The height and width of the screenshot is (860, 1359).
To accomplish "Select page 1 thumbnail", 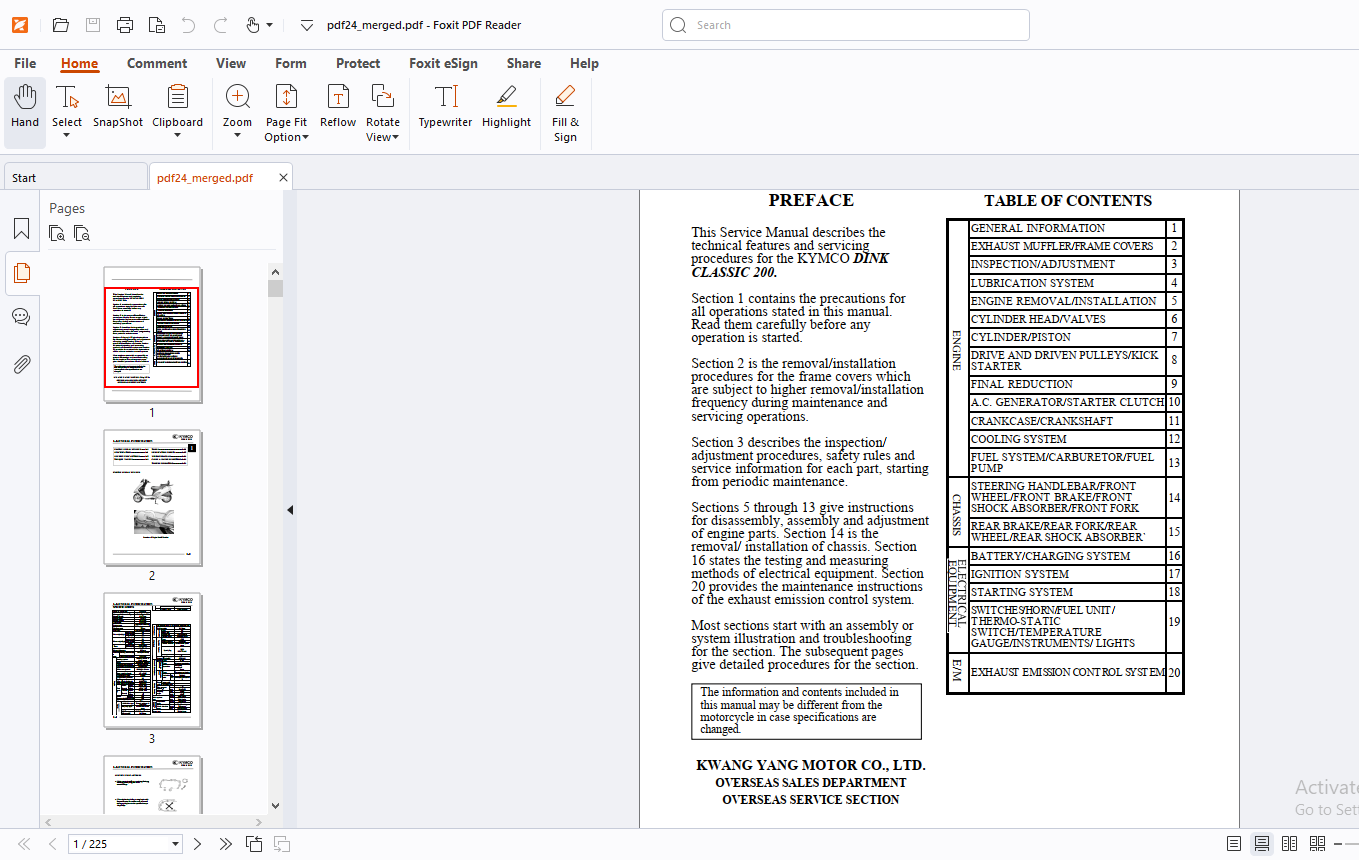I will tap(152, 334).
